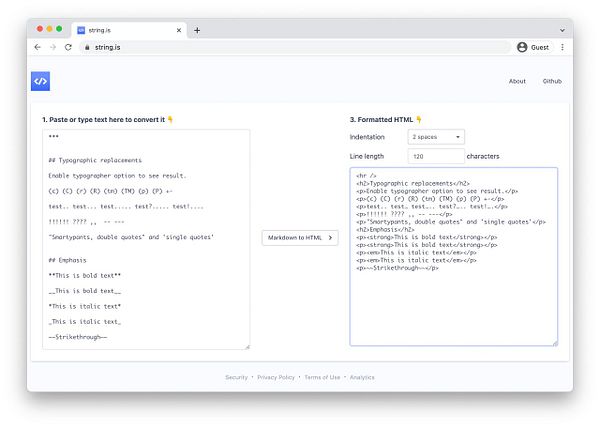This screenshot has width=600, height=427.
Task: Select the string.is browser tab
Action: point(129,30)
